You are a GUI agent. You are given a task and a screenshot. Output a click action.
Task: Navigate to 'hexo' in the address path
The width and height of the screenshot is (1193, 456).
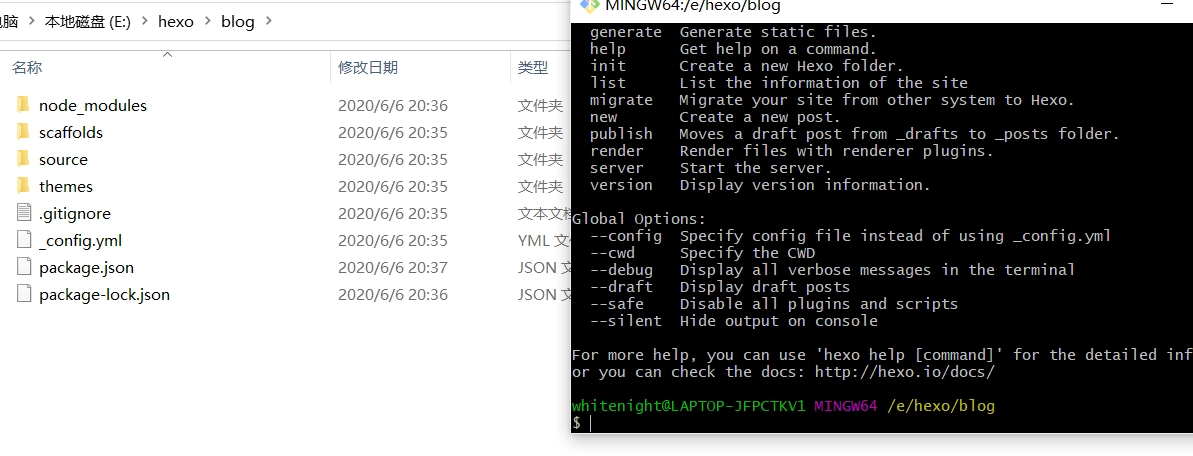(x=176, y=21)
